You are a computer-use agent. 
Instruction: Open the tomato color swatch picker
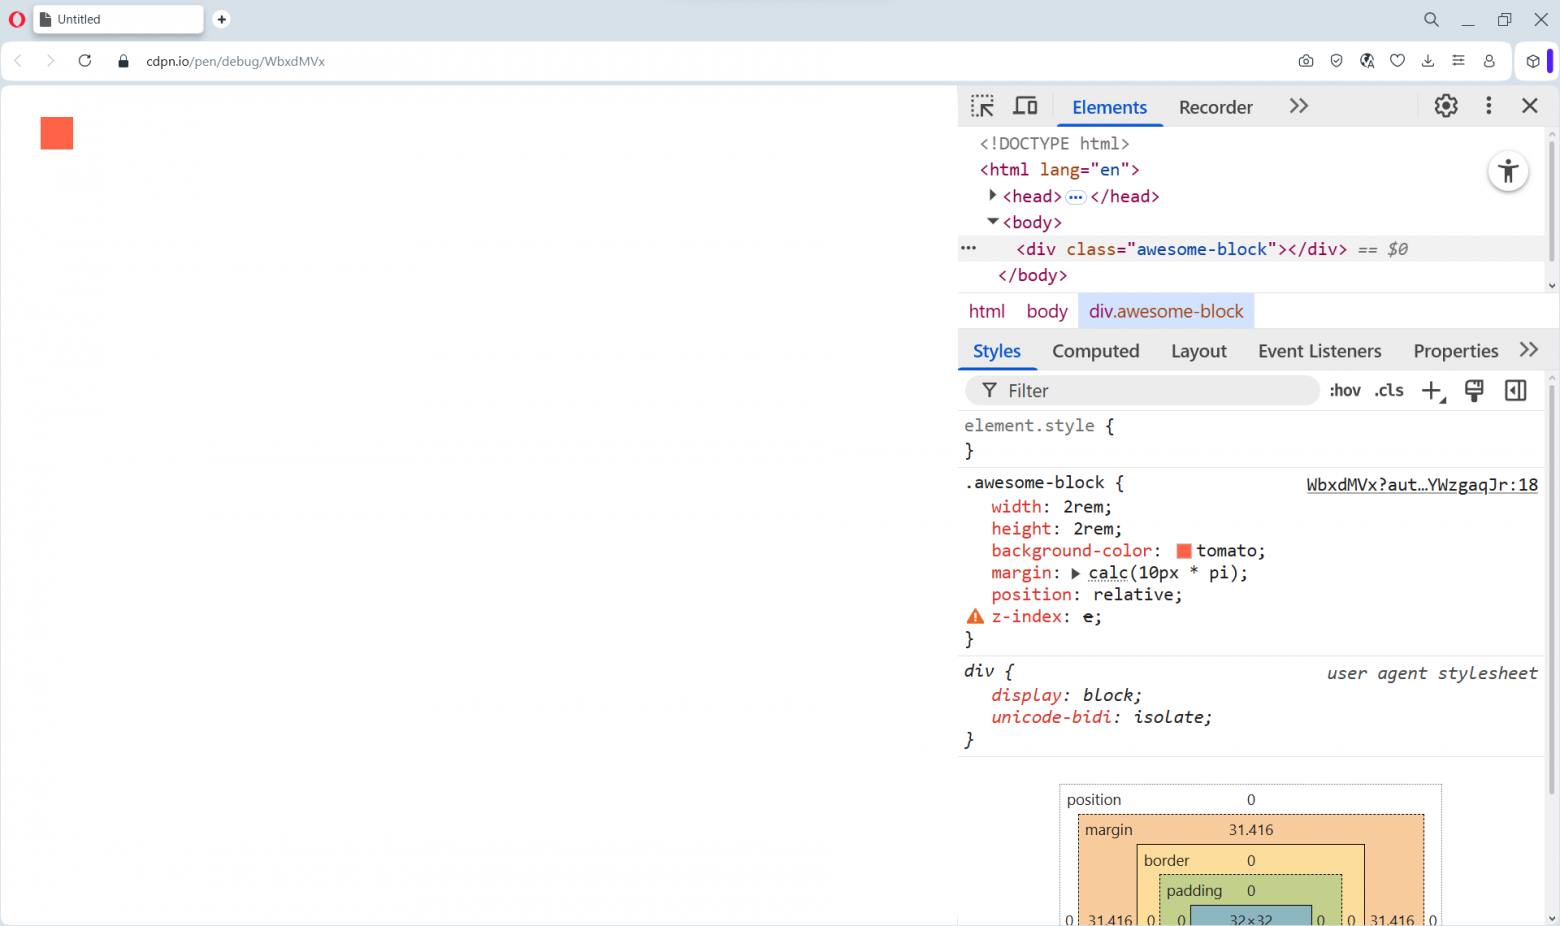[x=1184, y=551]
